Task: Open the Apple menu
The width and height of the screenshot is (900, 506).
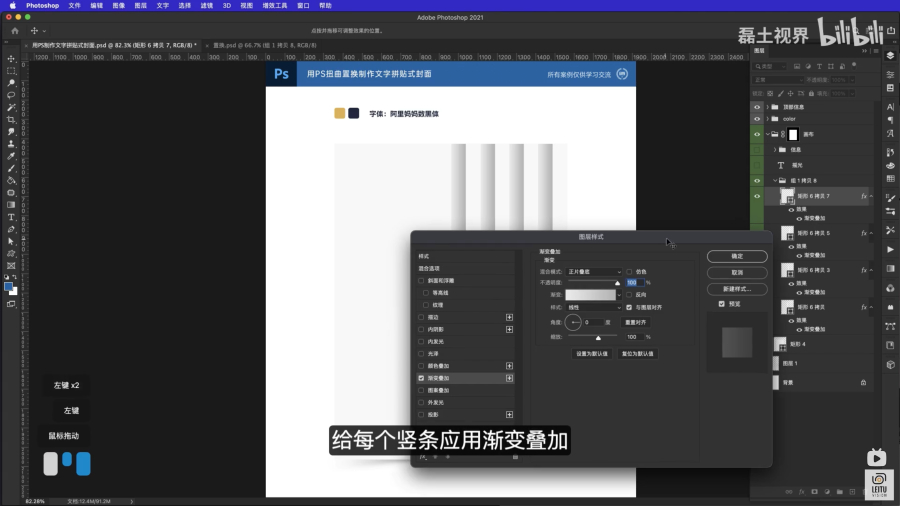Action: click(x=12, y=5)
